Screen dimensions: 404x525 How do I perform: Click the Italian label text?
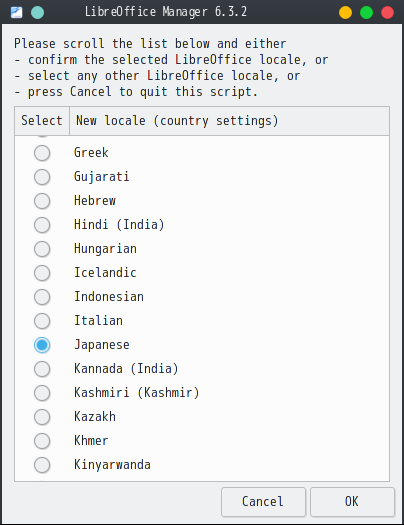coord(98,320)
